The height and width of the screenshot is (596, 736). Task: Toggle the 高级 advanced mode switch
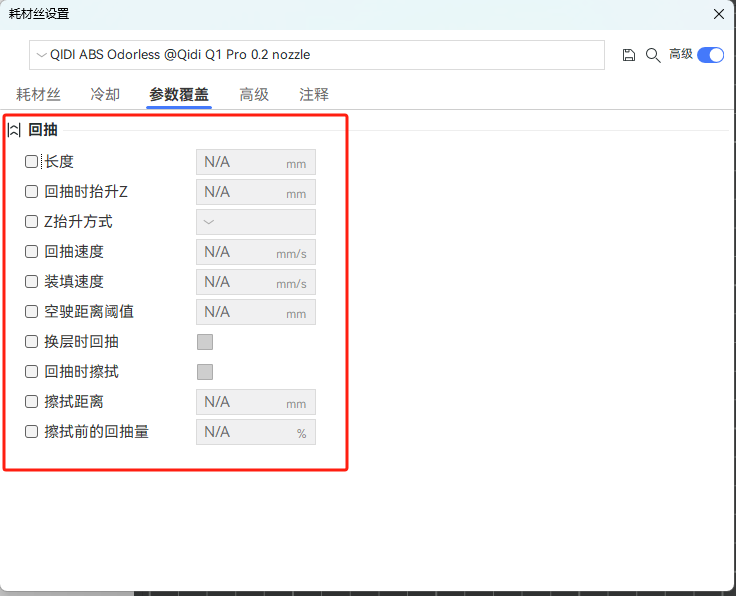tap(710, 55)
